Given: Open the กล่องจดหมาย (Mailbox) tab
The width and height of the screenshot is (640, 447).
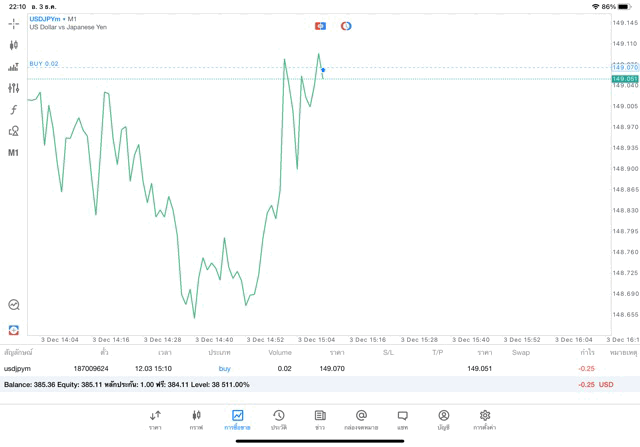Looking at the screenshot, I should [361, 420].
